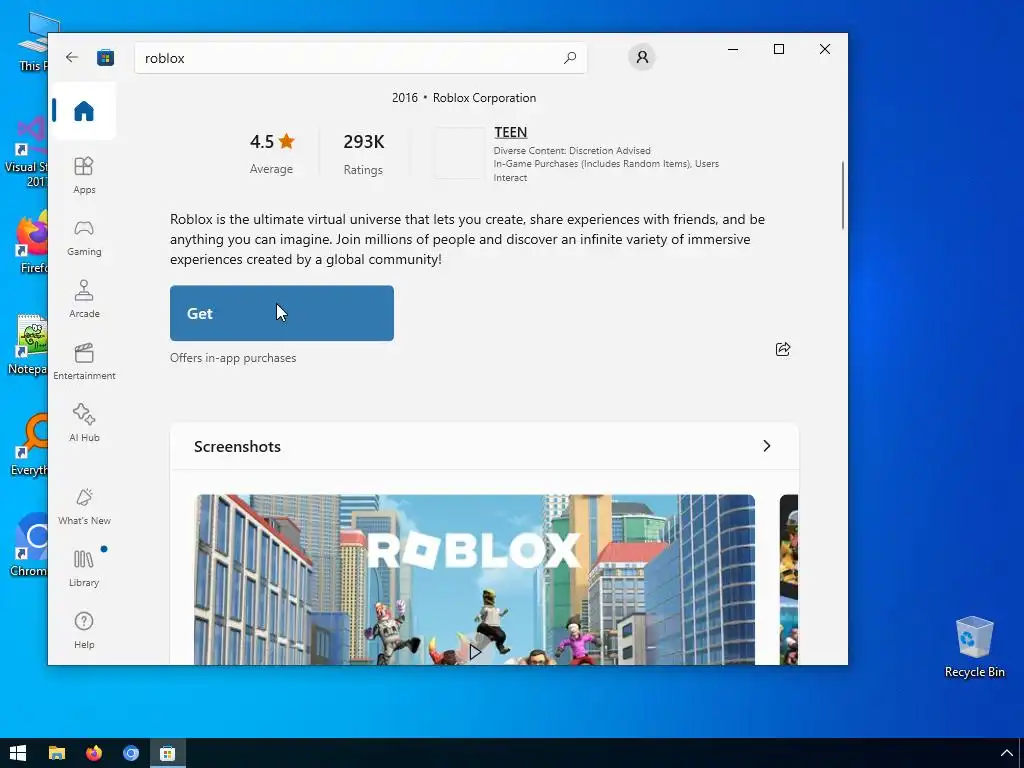Viewport: 1024px width, 768px height.
Task: Open the user account profile icon
Action: tap(642, 57)
